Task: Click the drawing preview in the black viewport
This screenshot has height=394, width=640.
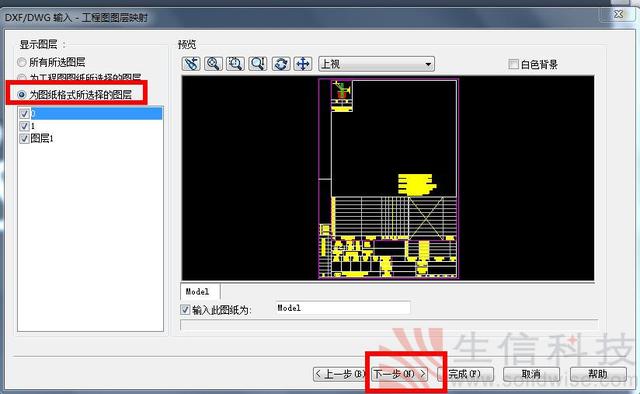Action: (388, 178)
